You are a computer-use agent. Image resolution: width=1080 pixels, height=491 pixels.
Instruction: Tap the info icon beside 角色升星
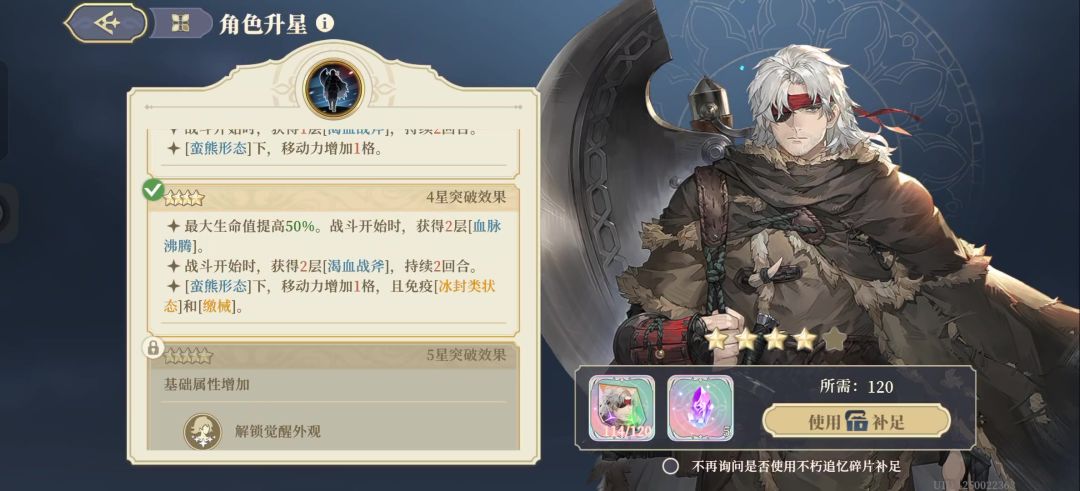(325, 23)
